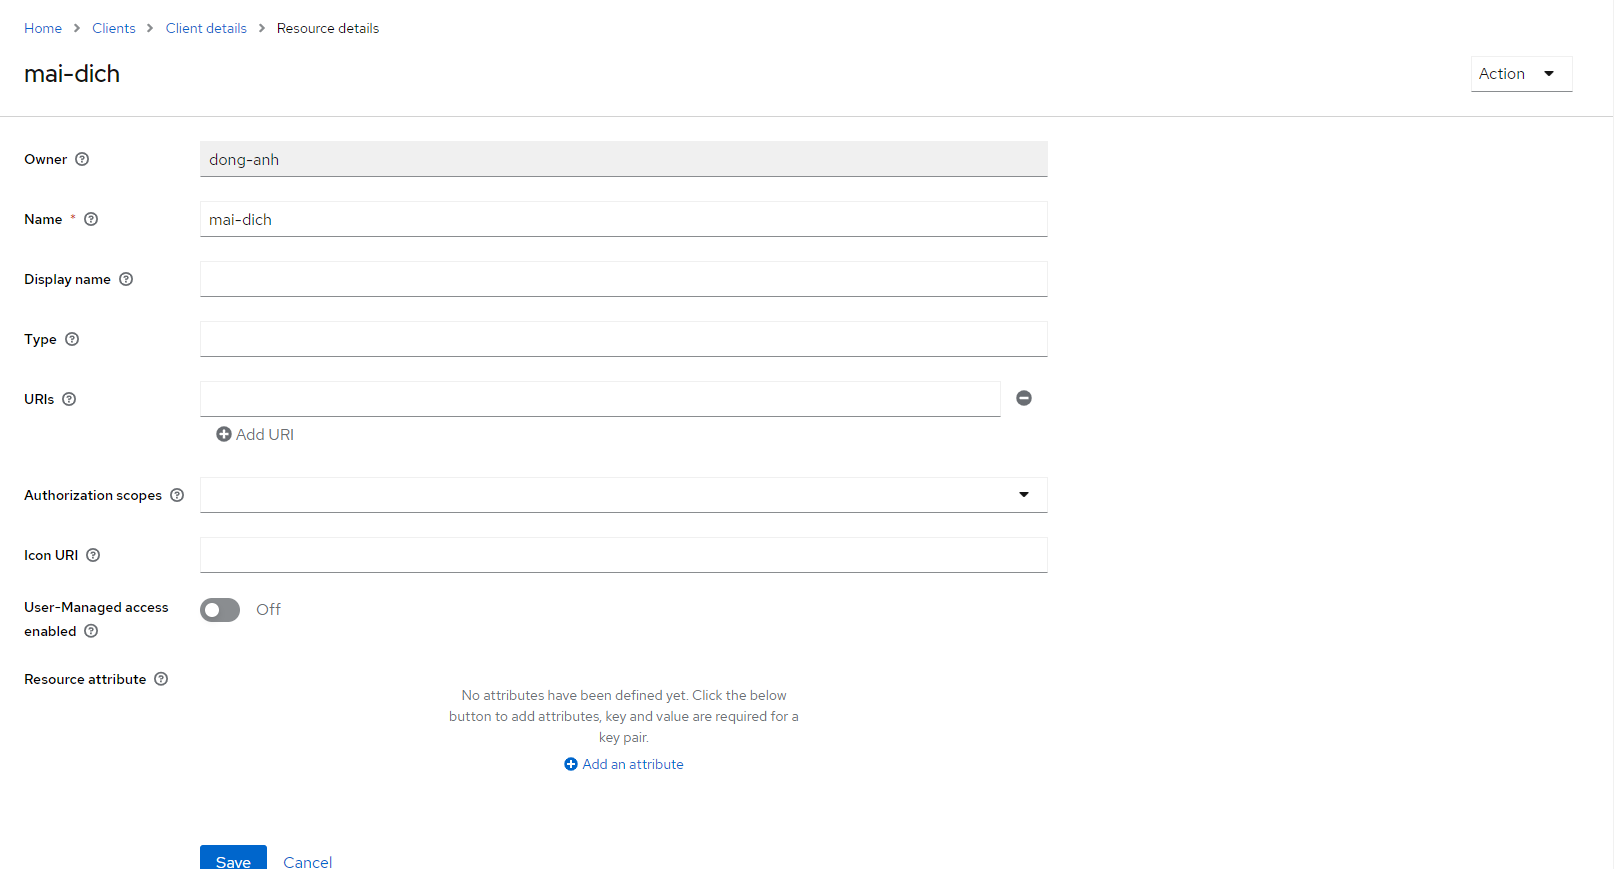This screenshot has height=869, width=1614.
Task: Show help for Authorization scopes
Action: point(177,495)
